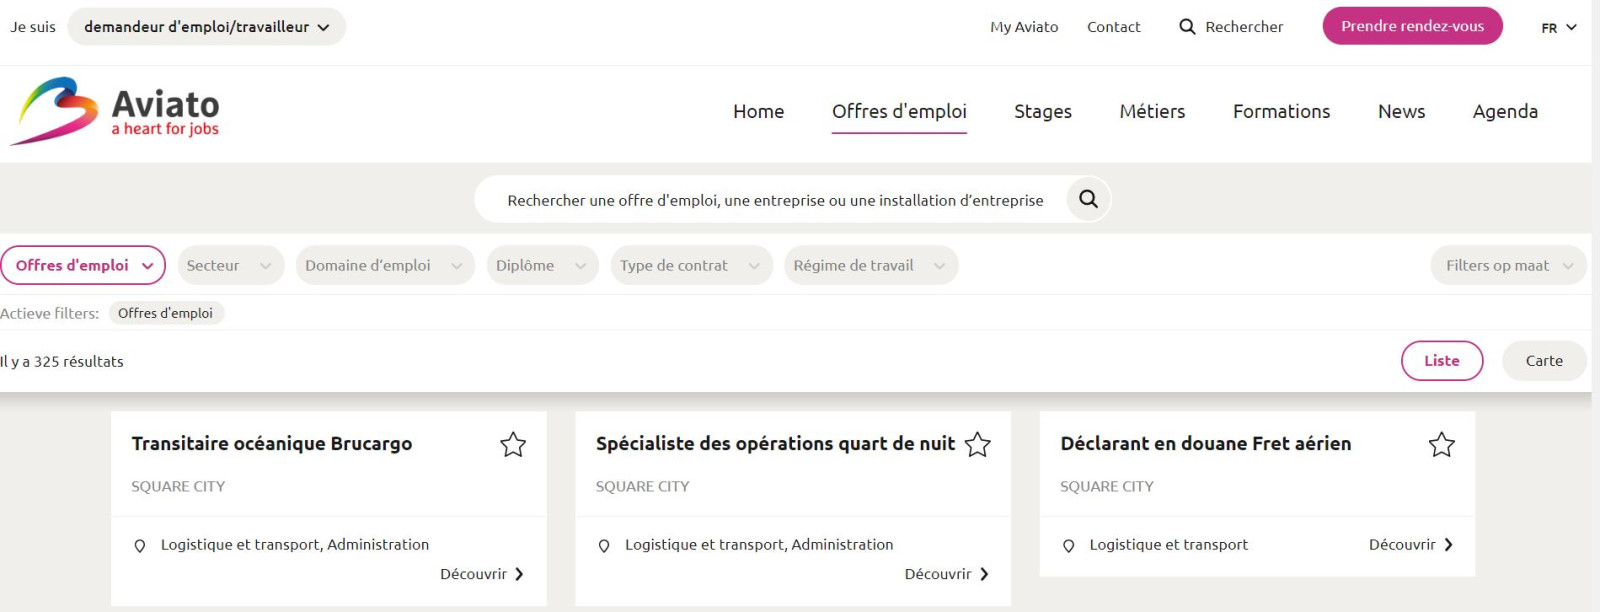Click the magnifier icon next to Rechercher
Viewport: 1600px width, 612px height.
(1187, 27)
